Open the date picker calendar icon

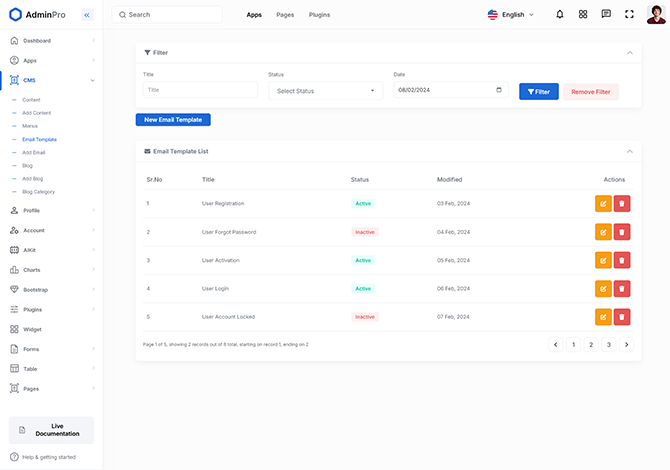pos(500,90)
